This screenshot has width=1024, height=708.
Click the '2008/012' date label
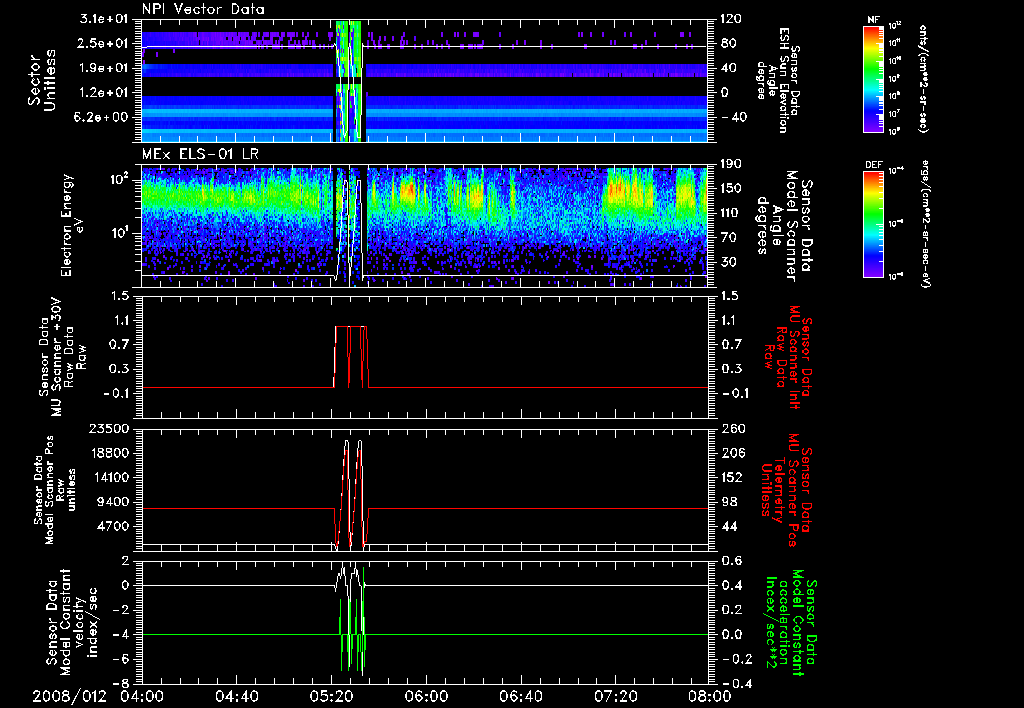(69, 696)
